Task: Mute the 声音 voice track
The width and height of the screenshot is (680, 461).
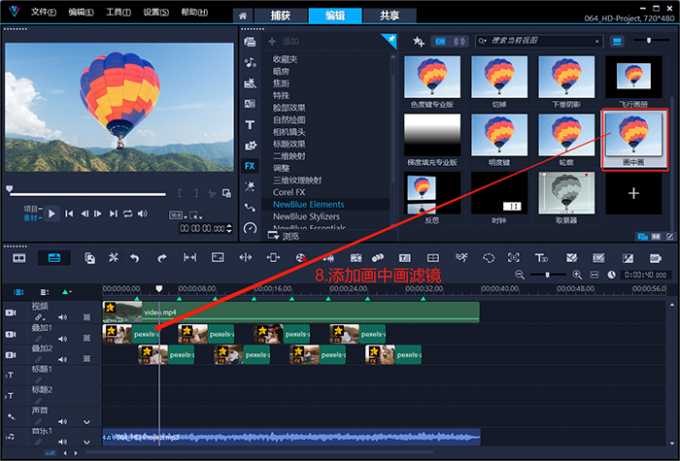Action: coord(62,422)
